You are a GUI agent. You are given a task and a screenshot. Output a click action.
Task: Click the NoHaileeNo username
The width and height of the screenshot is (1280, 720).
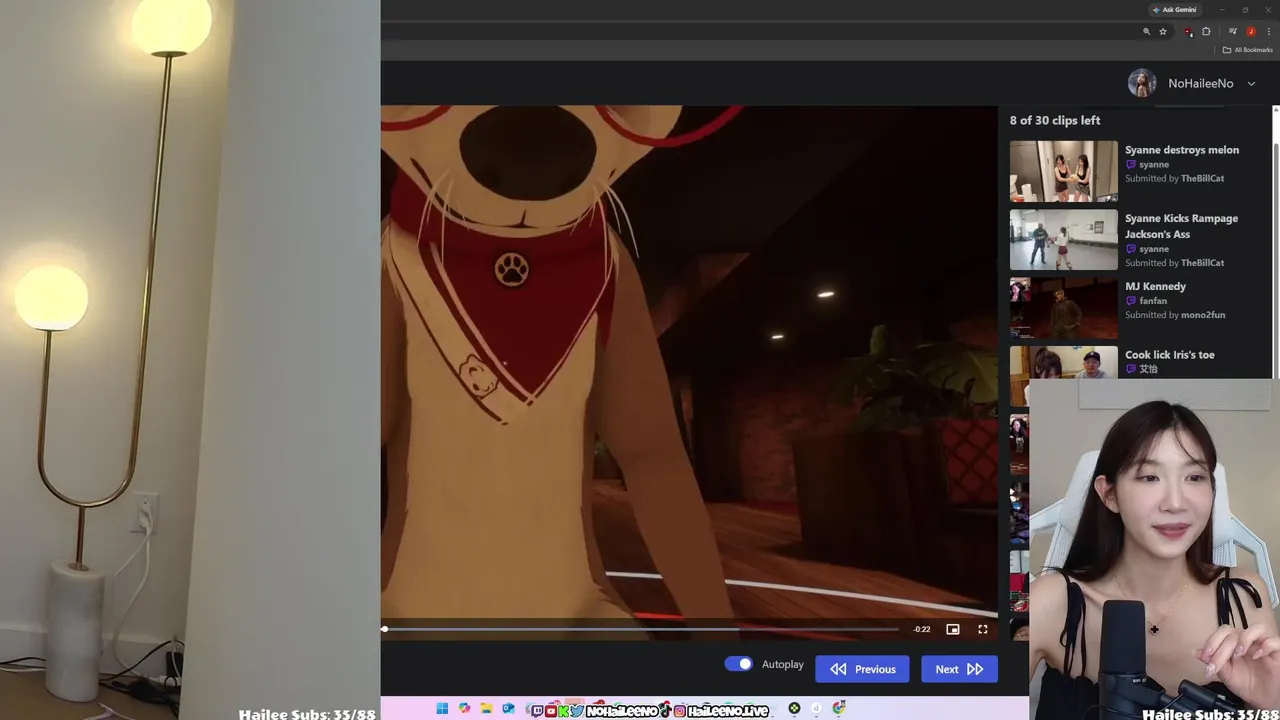[x=1200, y=84]
